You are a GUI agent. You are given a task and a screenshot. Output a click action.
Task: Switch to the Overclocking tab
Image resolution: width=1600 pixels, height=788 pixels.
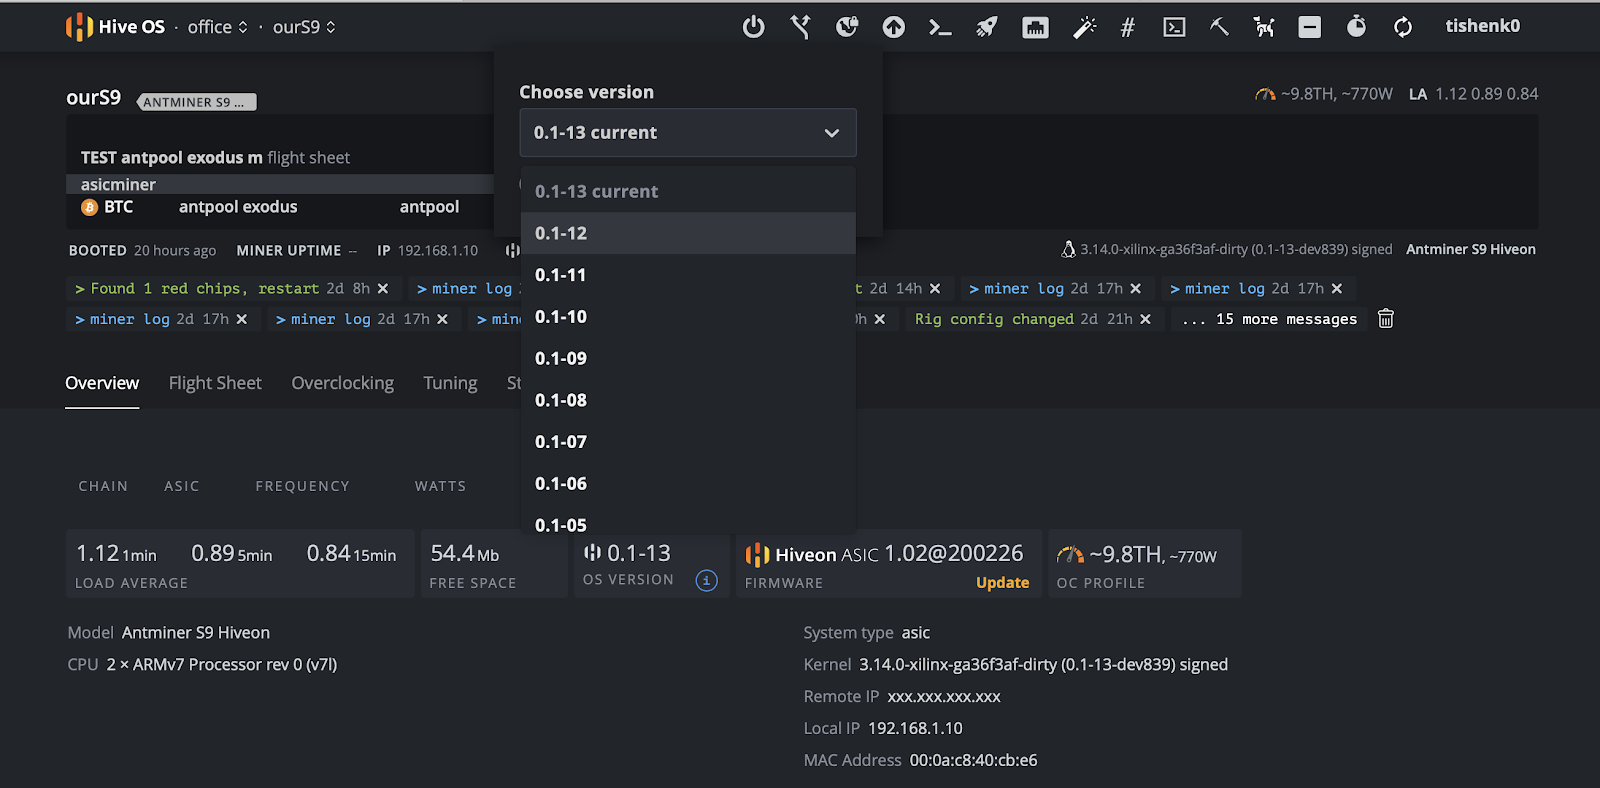click(342, 383)
